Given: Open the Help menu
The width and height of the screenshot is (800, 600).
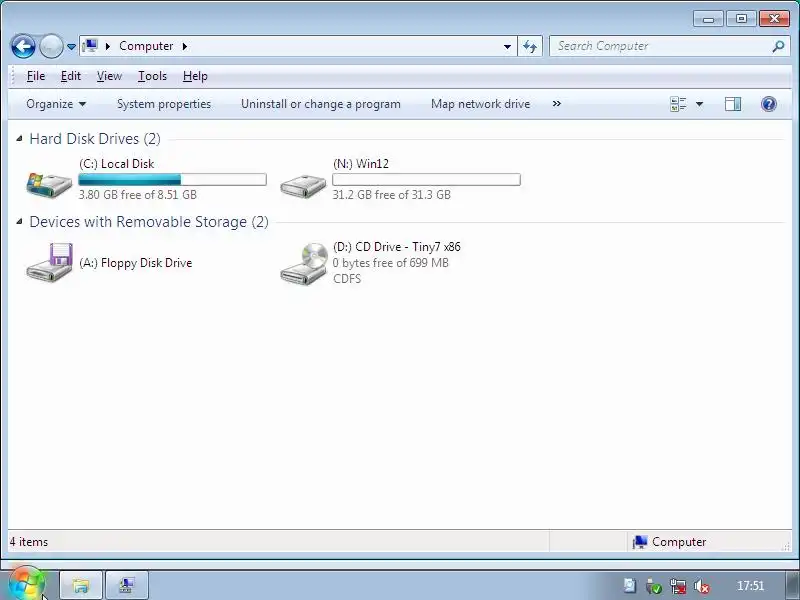Looking at the screenshot, I should [x=195, y=76].
